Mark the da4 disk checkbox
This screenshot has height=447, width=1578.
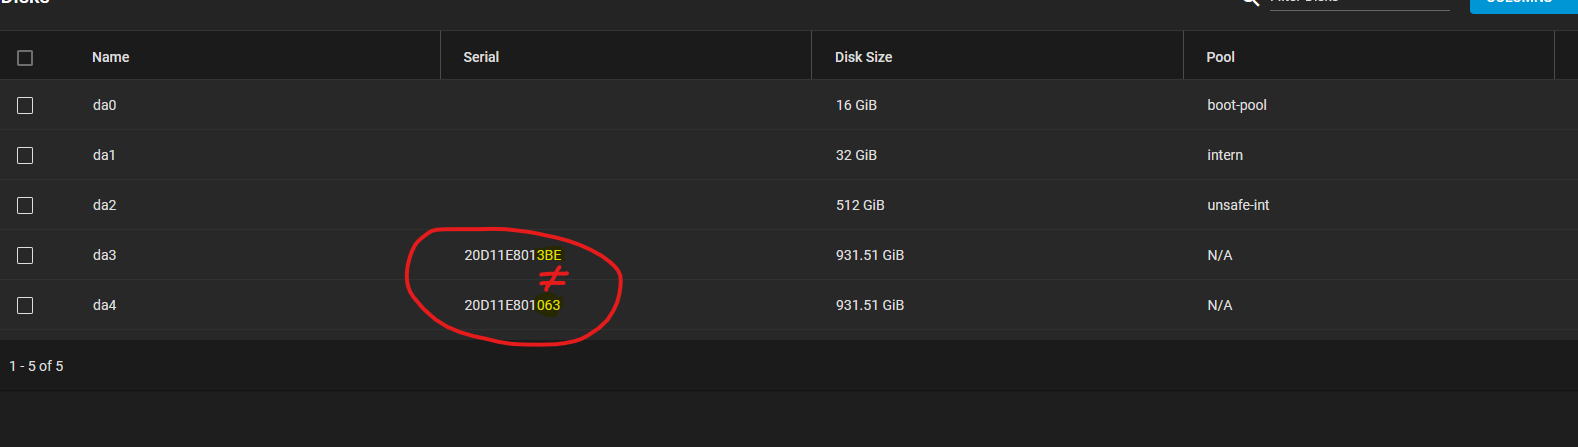[25, 305]
